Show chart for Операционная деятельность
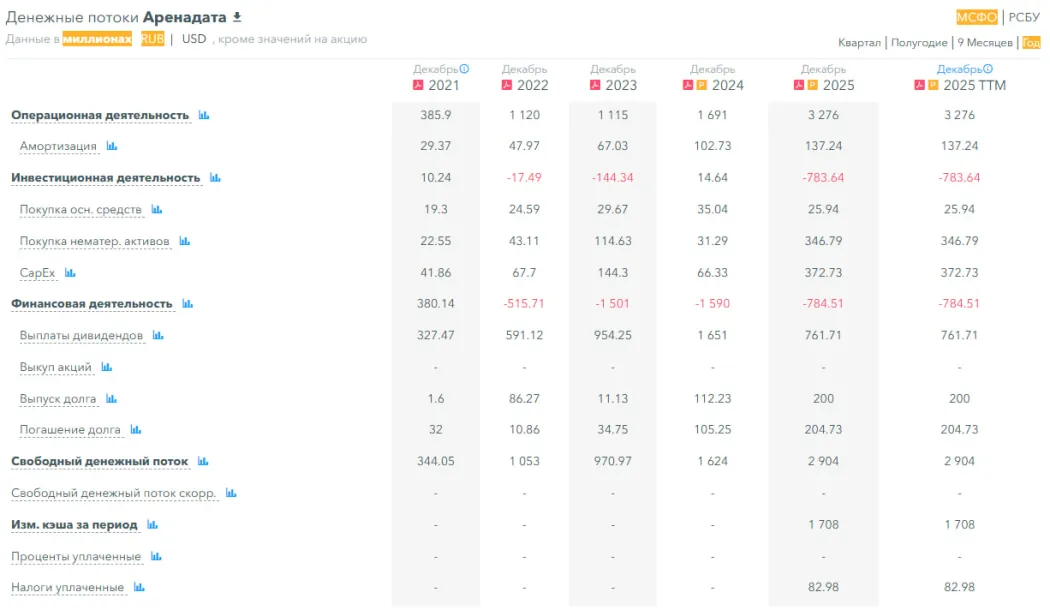1050x610 pixels. pyautogui.click(x=204, y=115)
